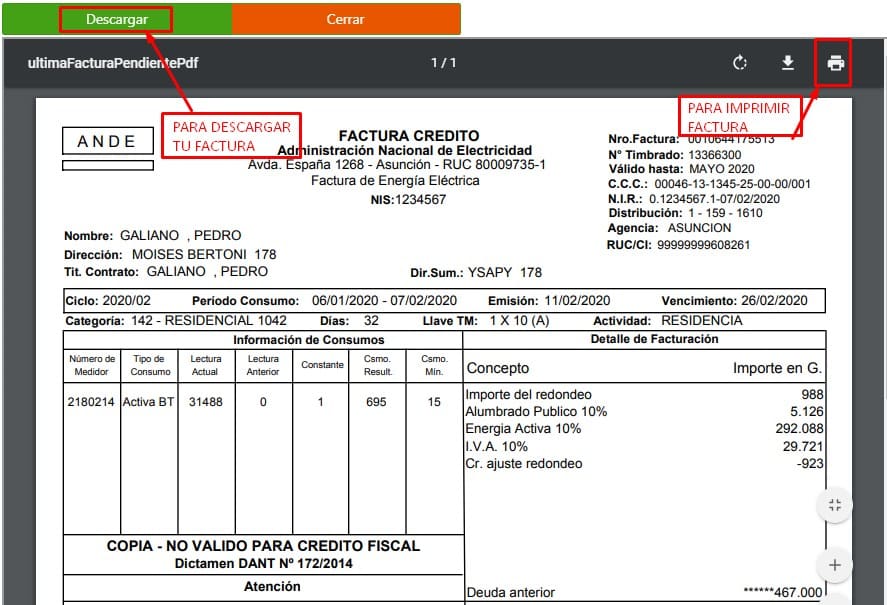Select Actividad RESIDENCIA
This screenshot has height=605, width=887.
pyautogui.click(x=668, y=321)
